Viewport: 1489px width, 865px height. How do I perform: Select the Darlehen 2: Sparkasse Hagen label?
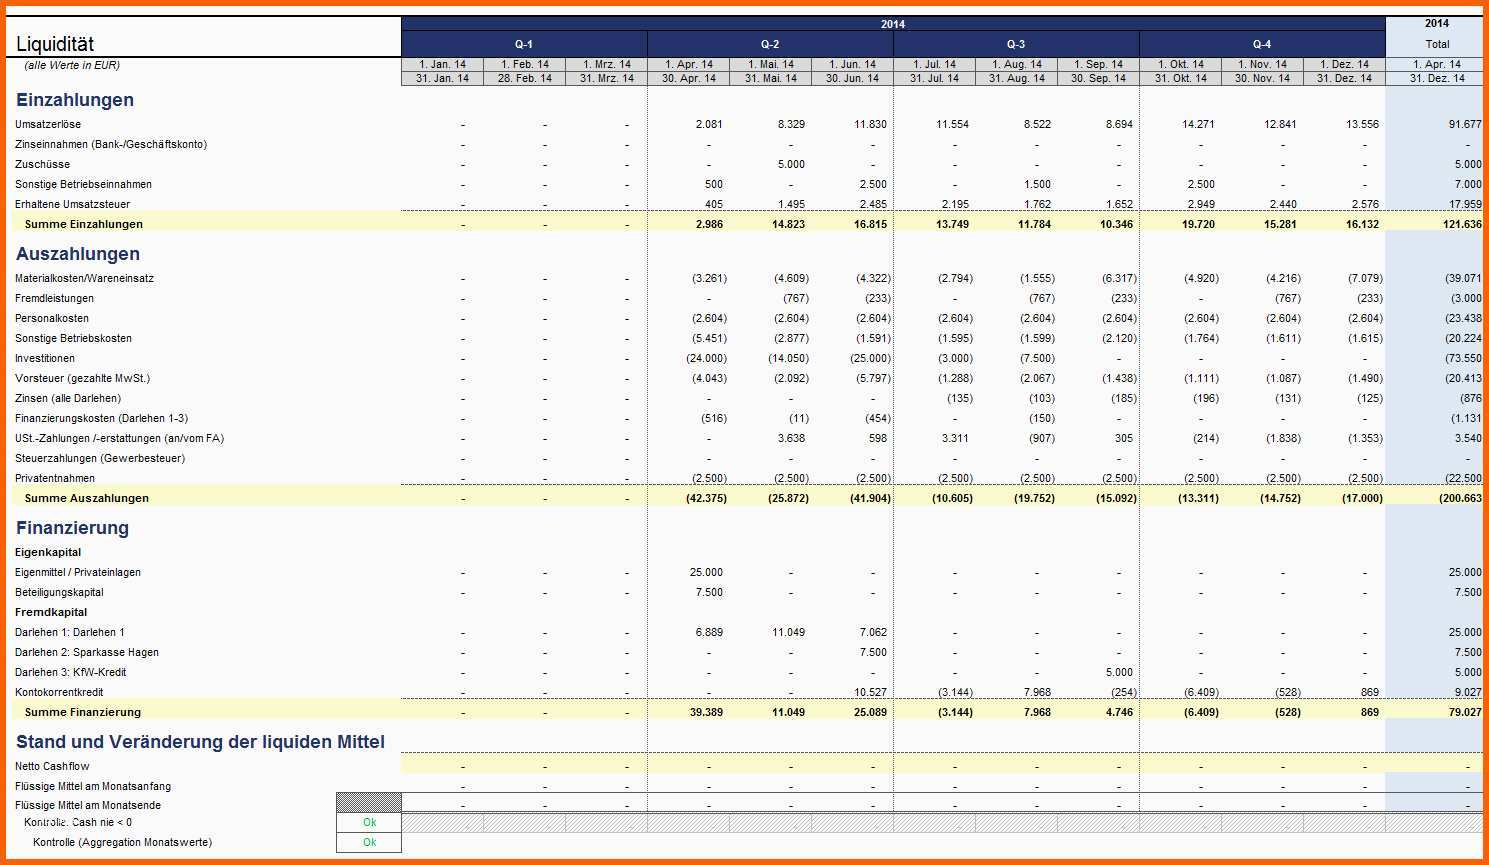click(x=87, y=652)
